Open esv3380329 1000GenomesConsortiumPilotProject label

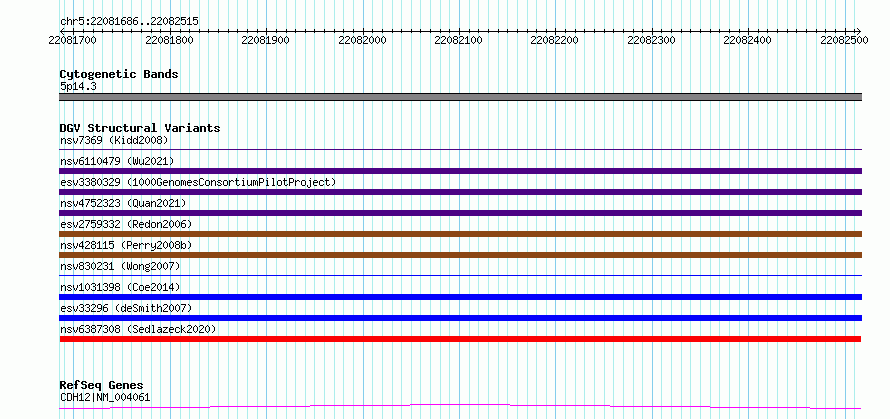(x=198, y=182)
